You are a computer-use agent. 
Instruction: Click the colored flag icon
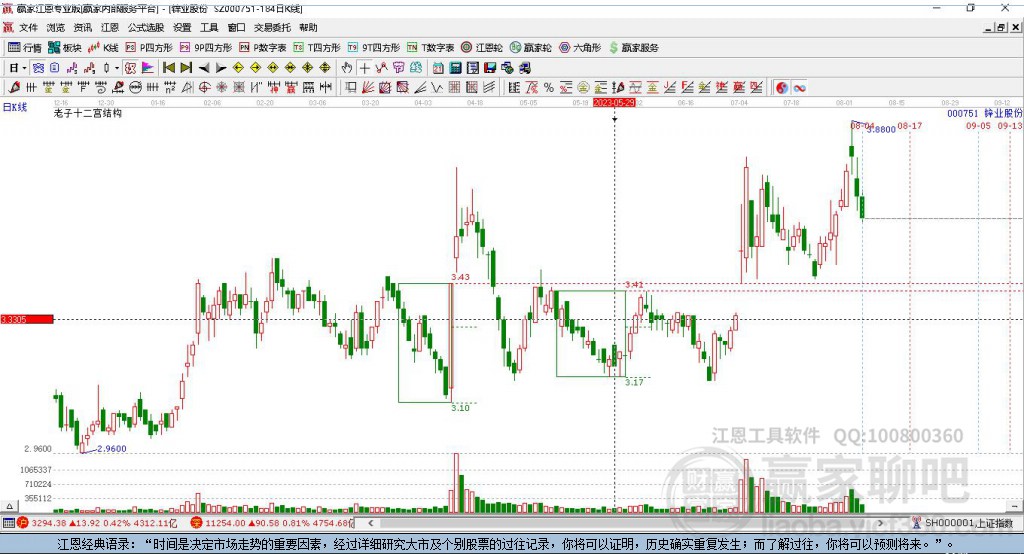coord(148,68)
